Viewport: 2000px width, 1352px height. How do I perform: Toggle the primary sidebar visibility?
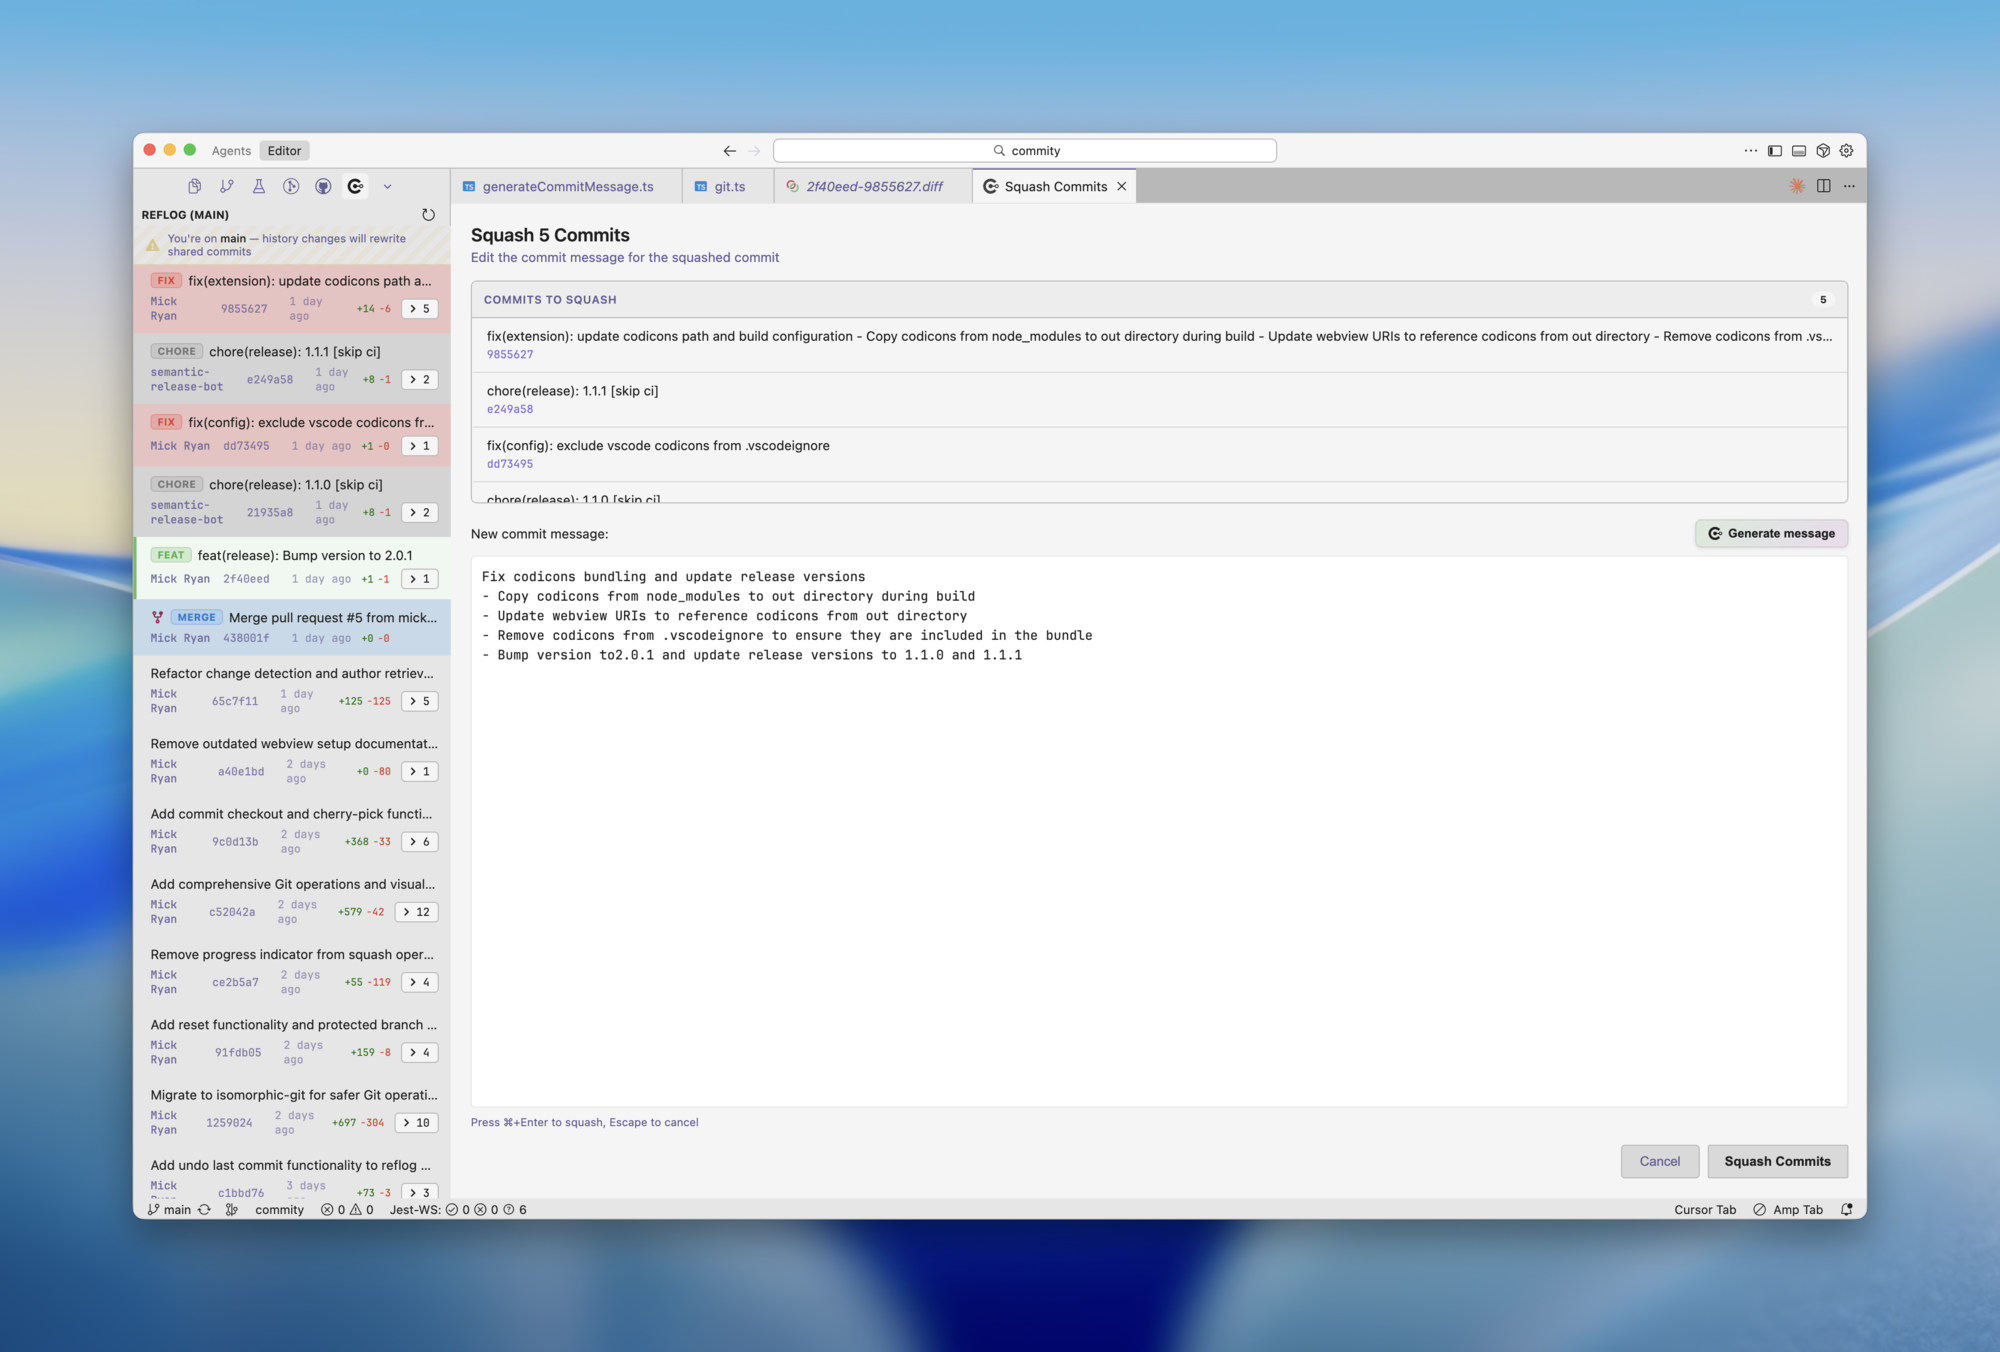tap(1775, 151)
